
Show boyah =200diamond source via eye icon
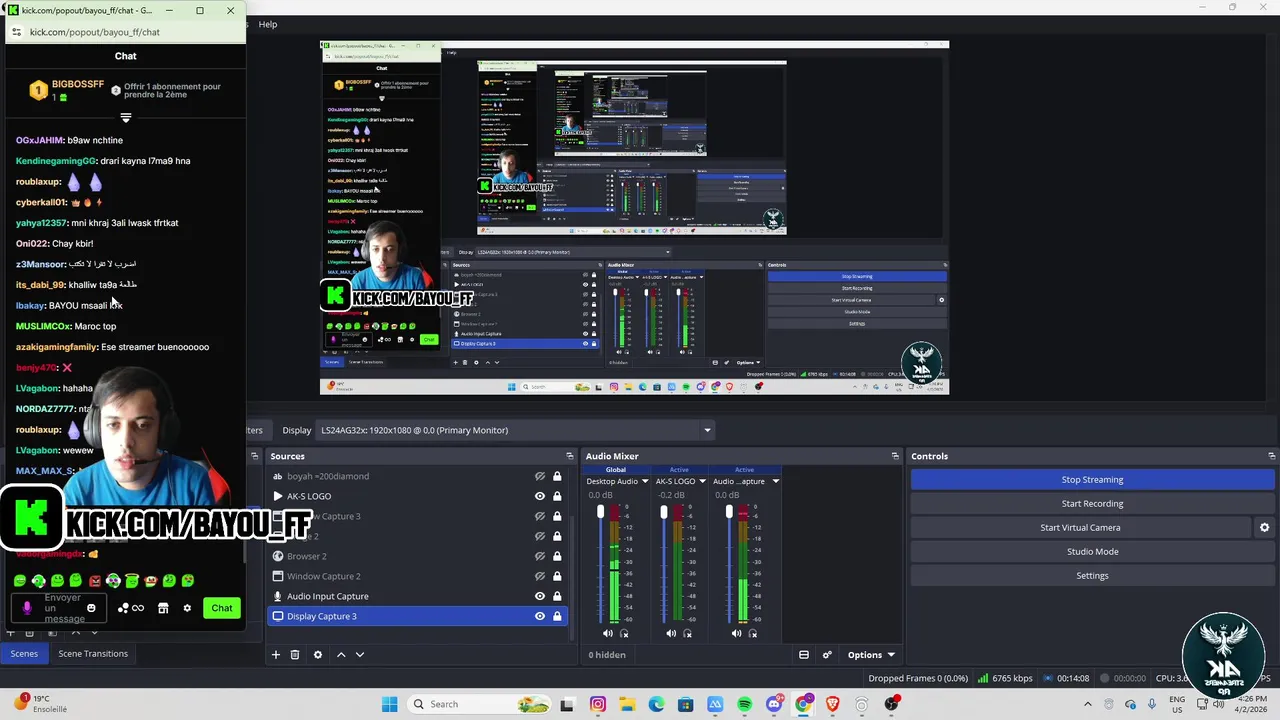click(540, 476)
